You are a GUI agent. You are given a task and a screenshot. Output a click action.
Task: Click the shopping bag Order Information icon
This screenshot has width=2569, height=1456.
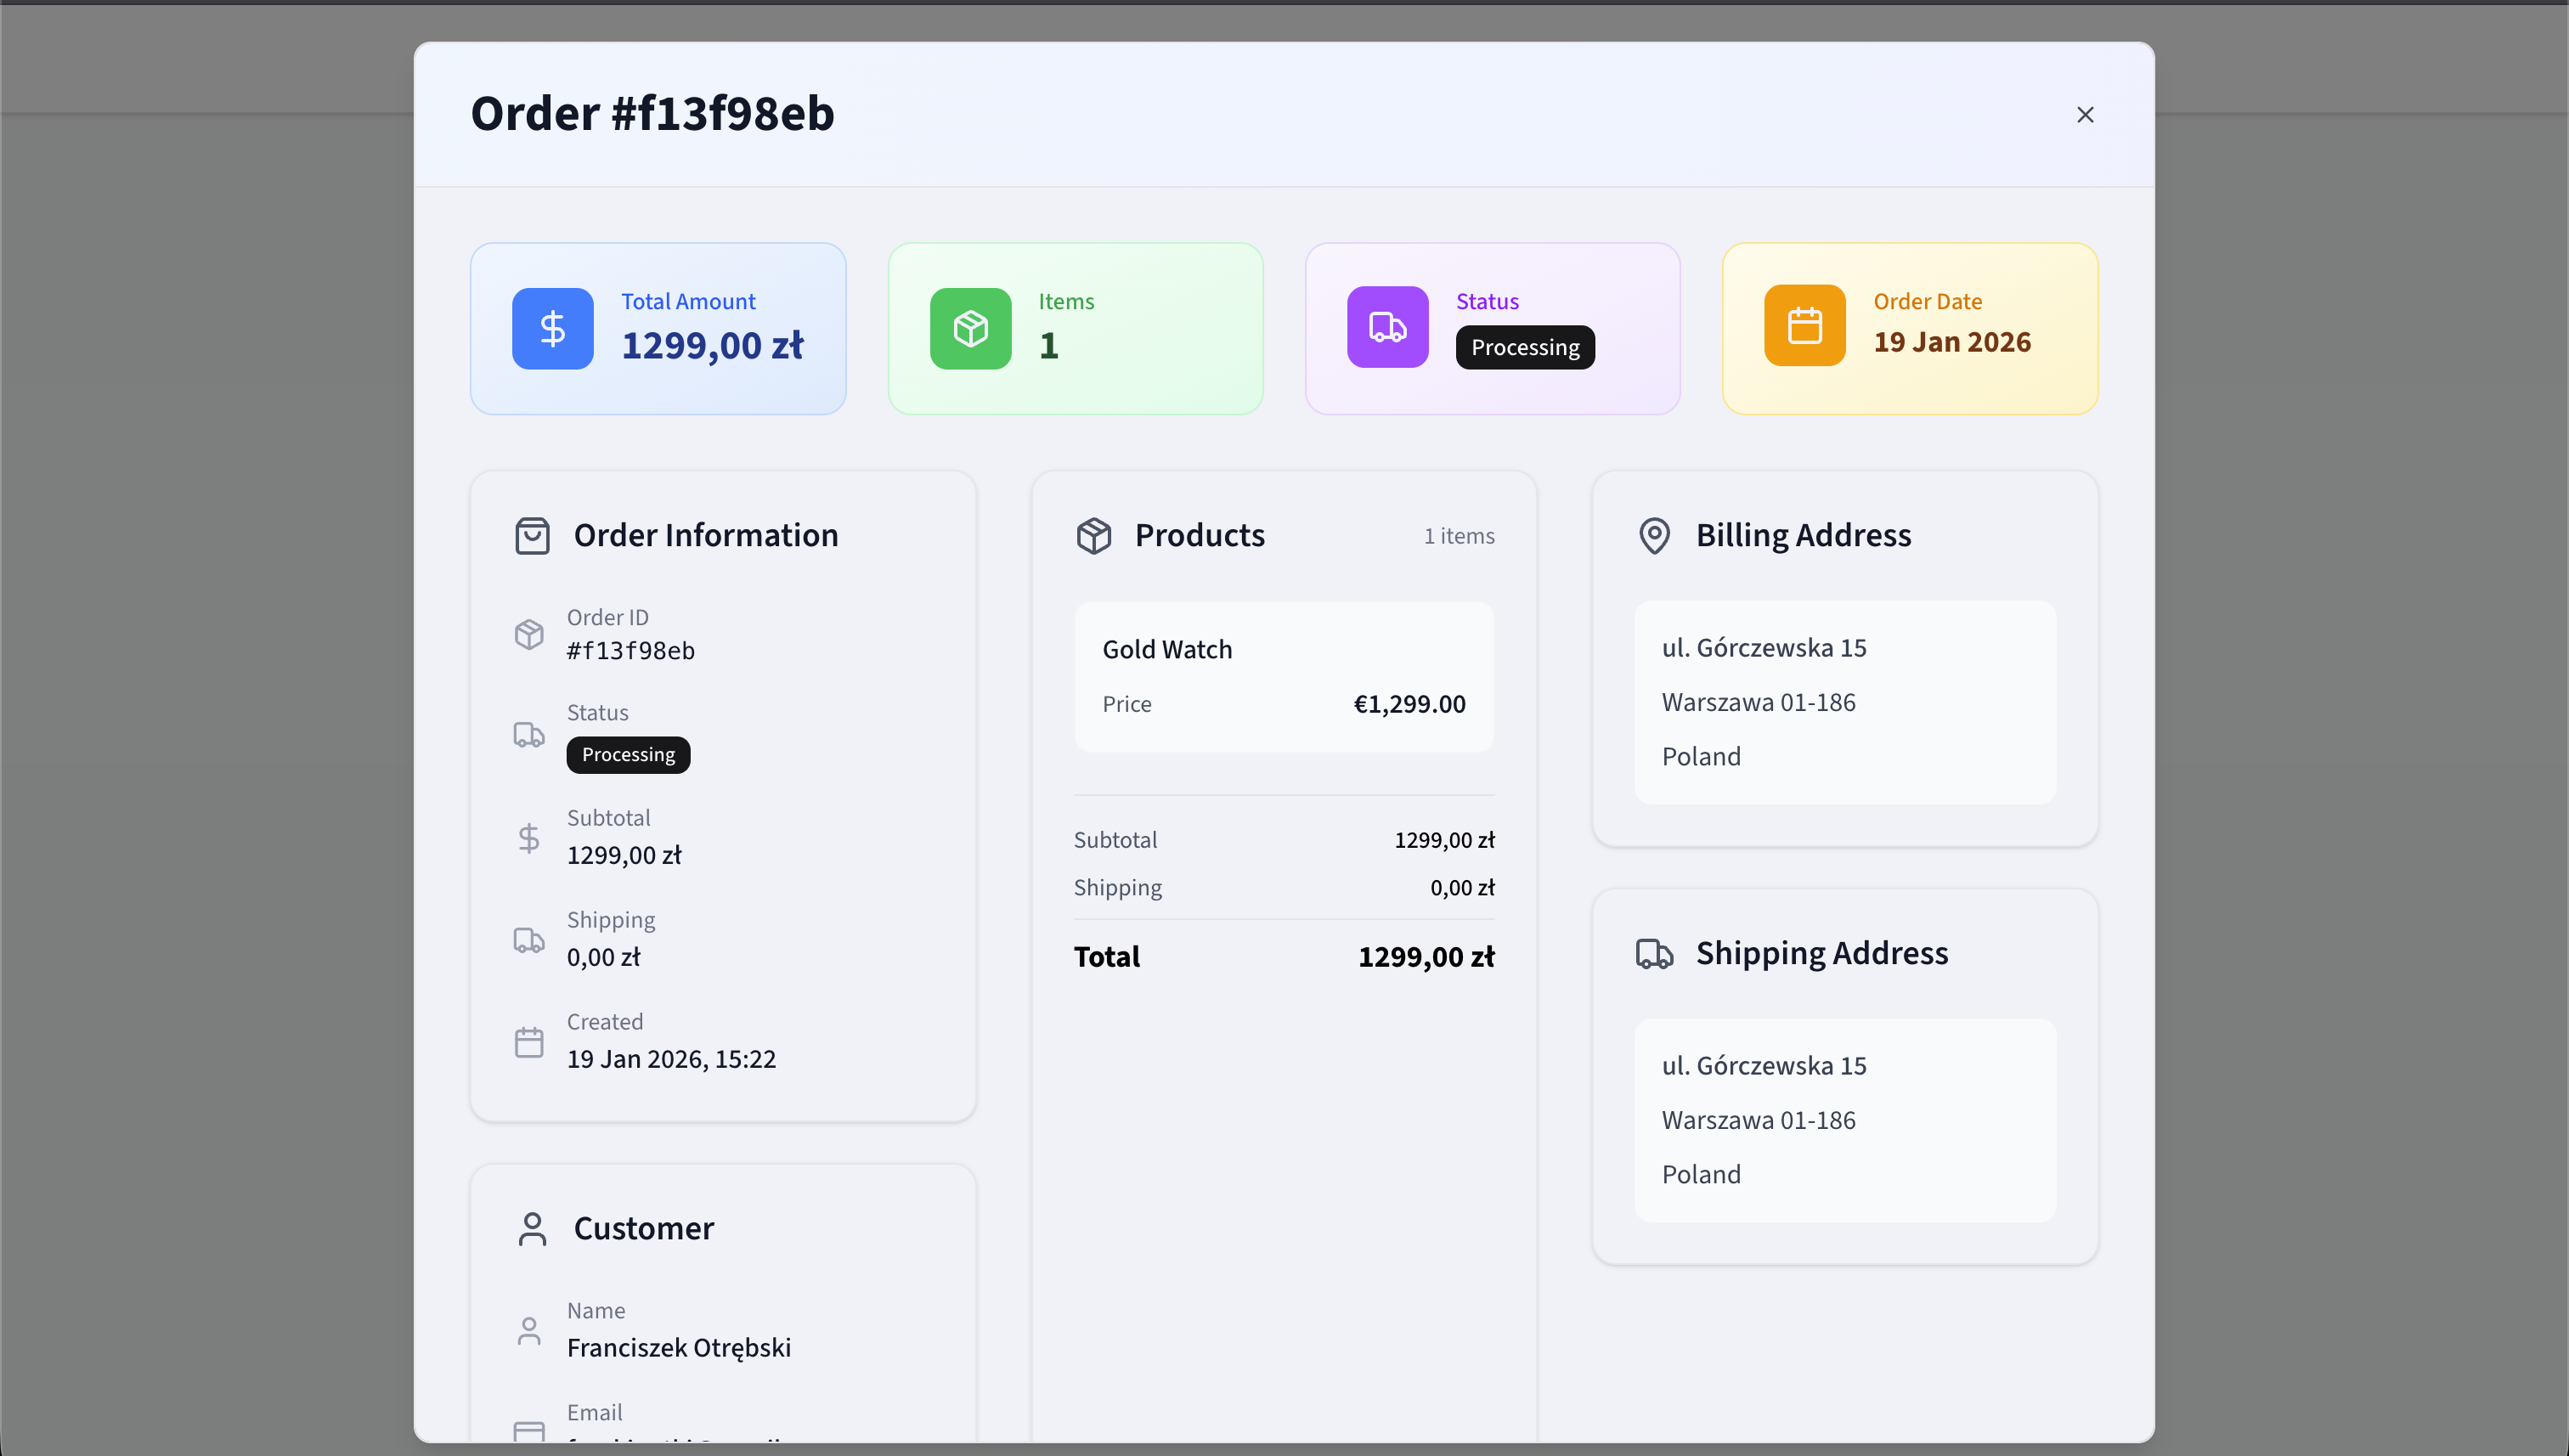click(532, 536)
